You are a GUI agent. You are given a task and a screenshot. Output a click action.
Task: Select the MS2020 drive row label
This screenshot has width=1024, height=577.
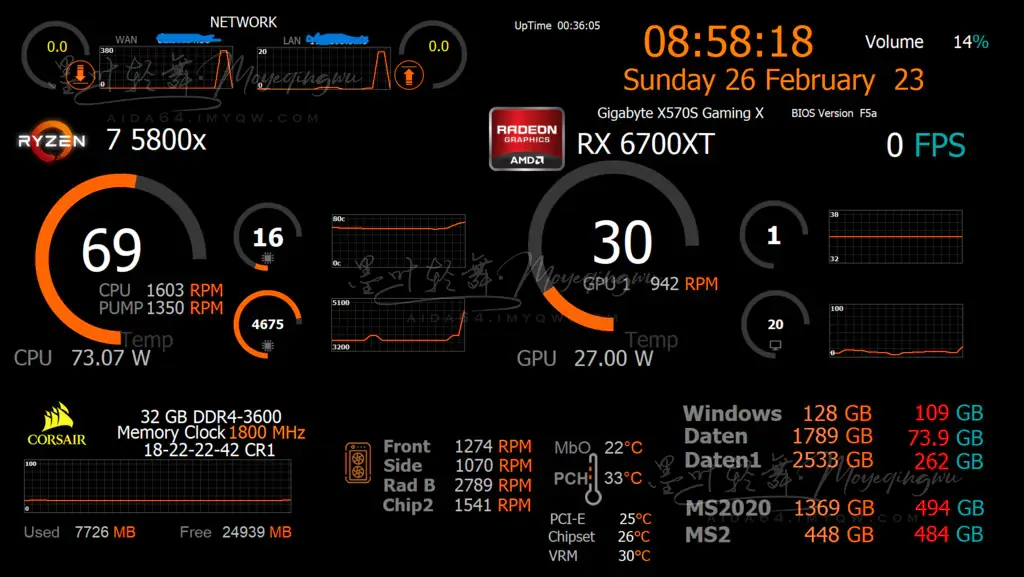pos(727,509)
